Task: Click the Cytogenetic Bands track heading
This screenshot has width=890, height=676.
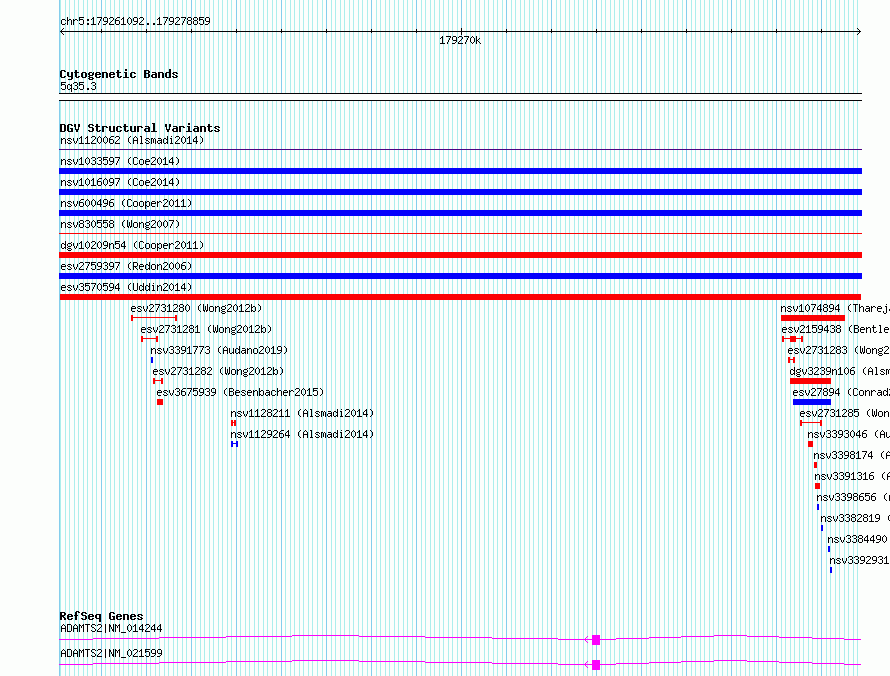Action: tap(119, 74)
